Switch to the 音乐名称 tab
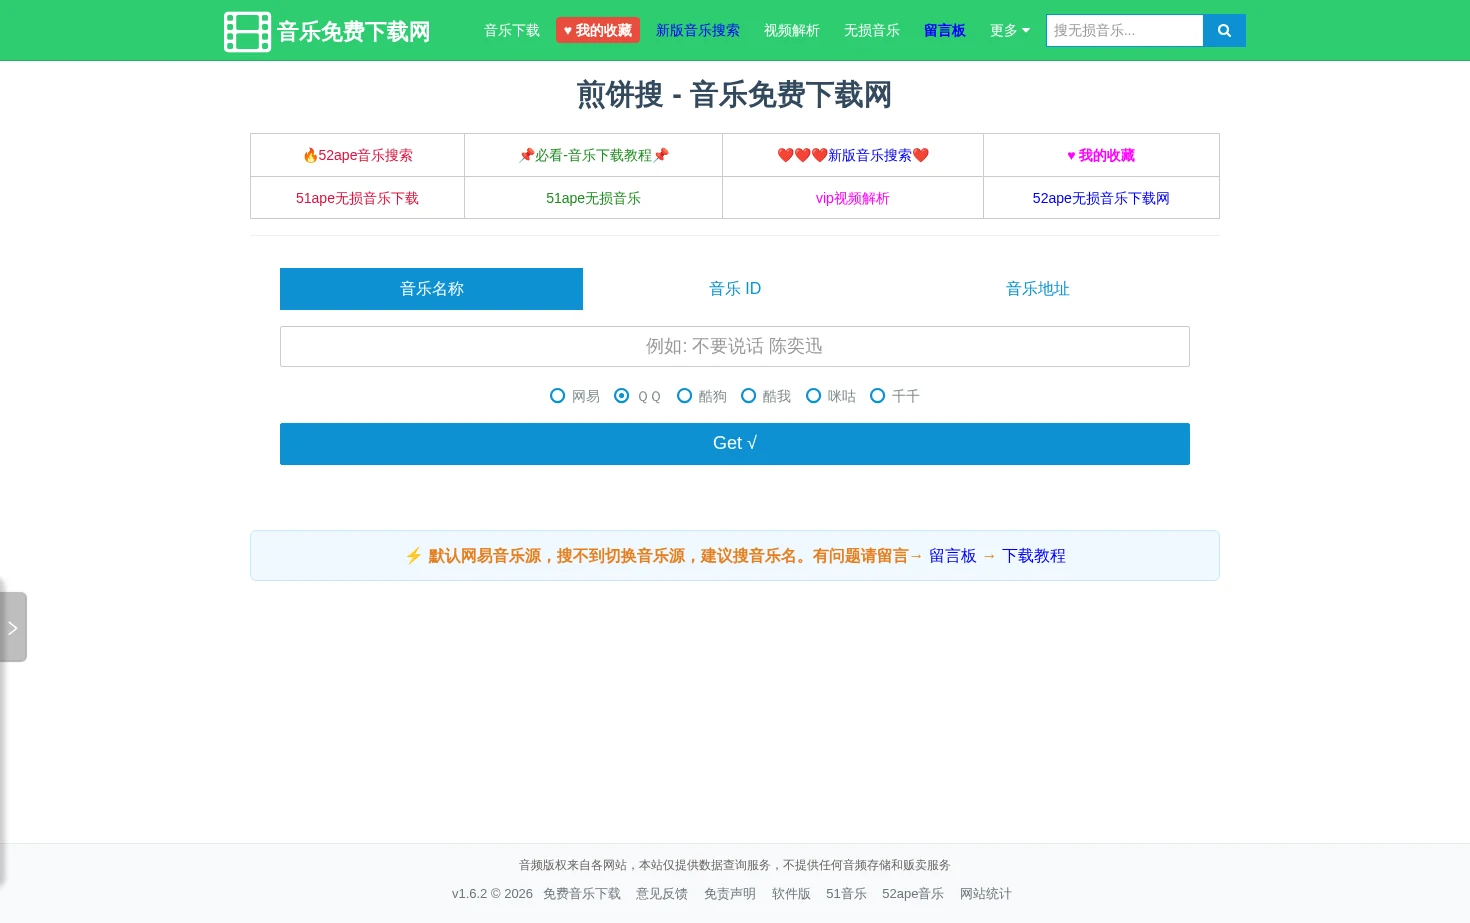 click(x=431, y=289)
